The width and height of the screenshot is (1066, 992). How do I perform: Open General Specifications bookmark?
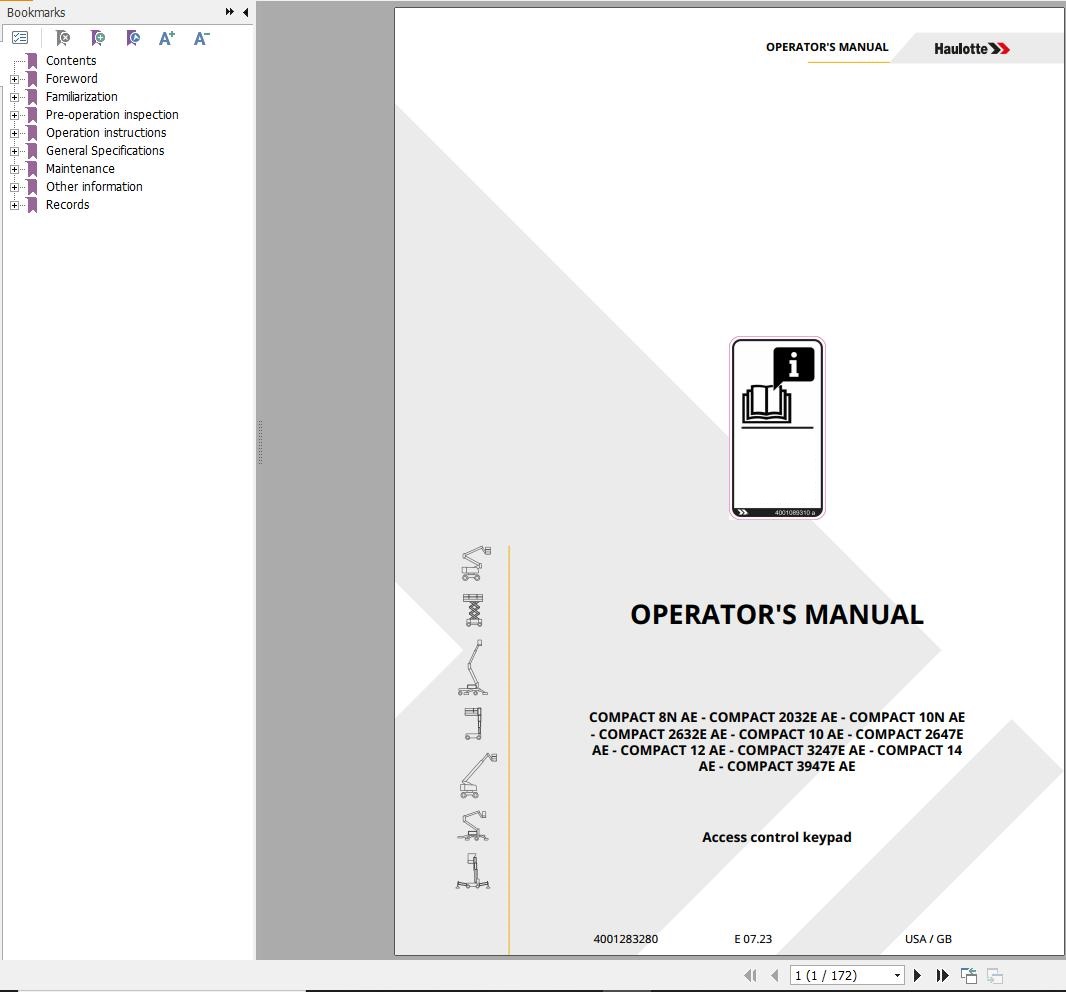[105, 151]
